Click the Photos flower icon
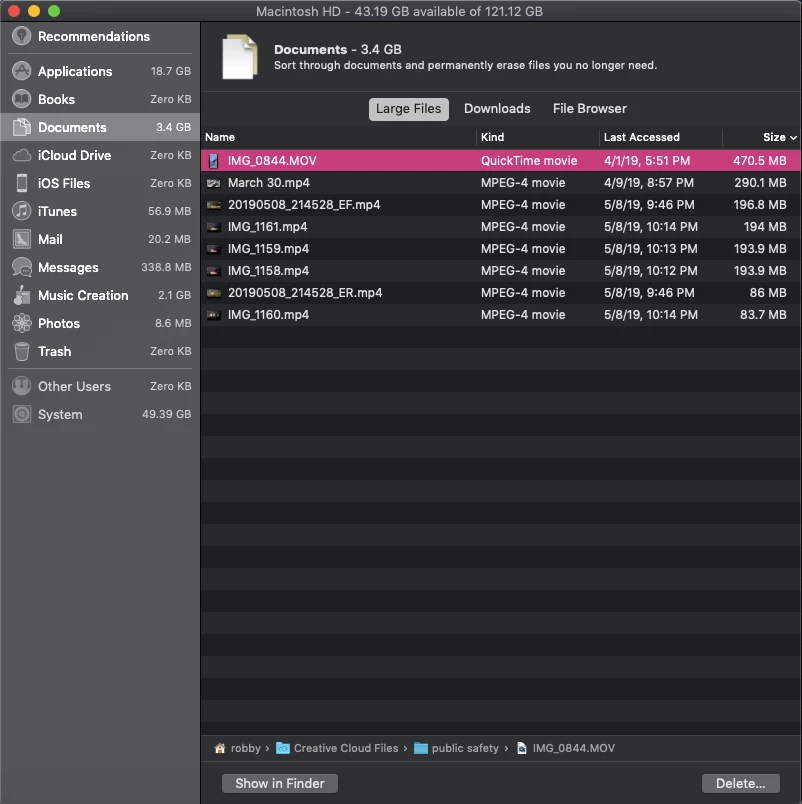Image resolution: width=802 pixels, height=804 pixels. point(22,323)
